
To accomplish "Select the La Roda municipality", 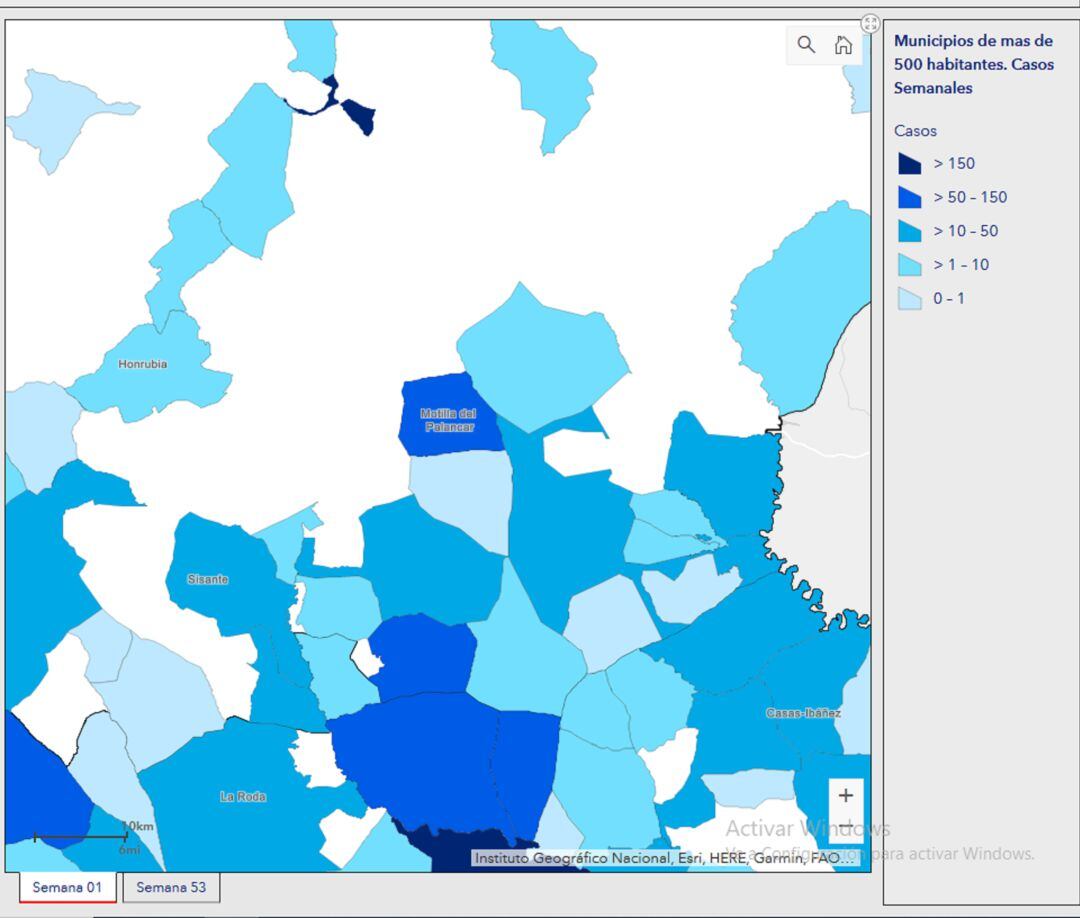I will [243, 797].
